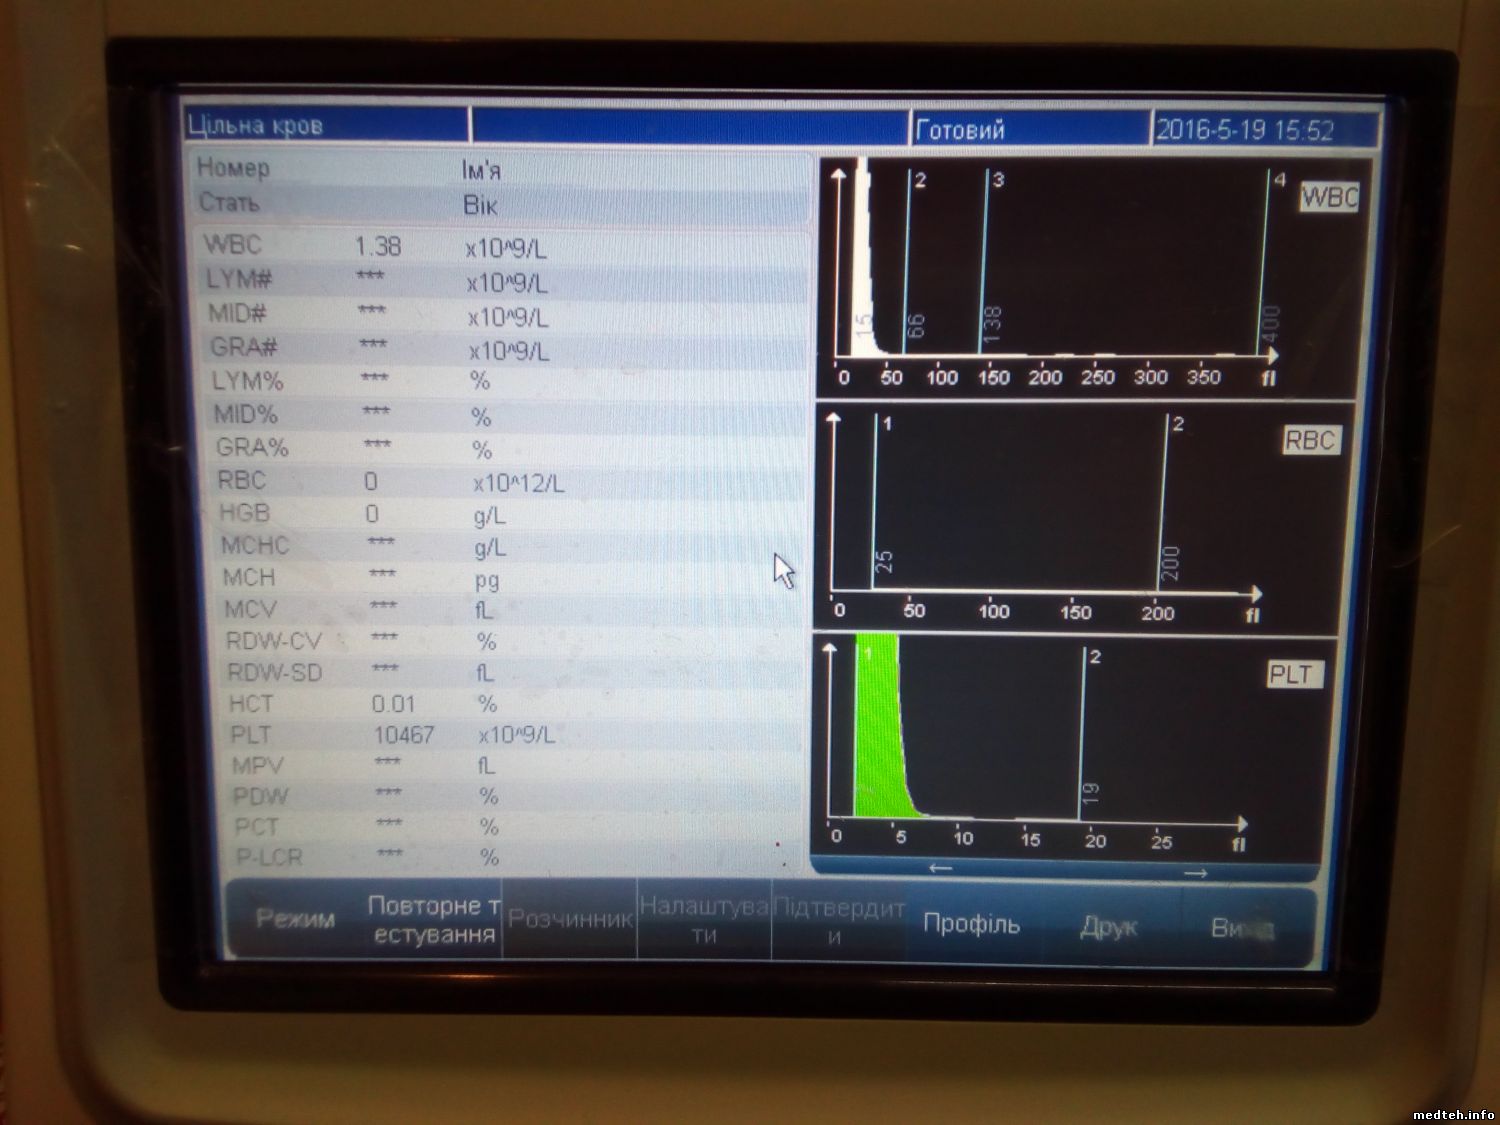Image resolution: width=1500 pixels, height=1125 pixels.
Task: Click the right arrow below the PLT histogram
Action: click(x=1195, y=873)
